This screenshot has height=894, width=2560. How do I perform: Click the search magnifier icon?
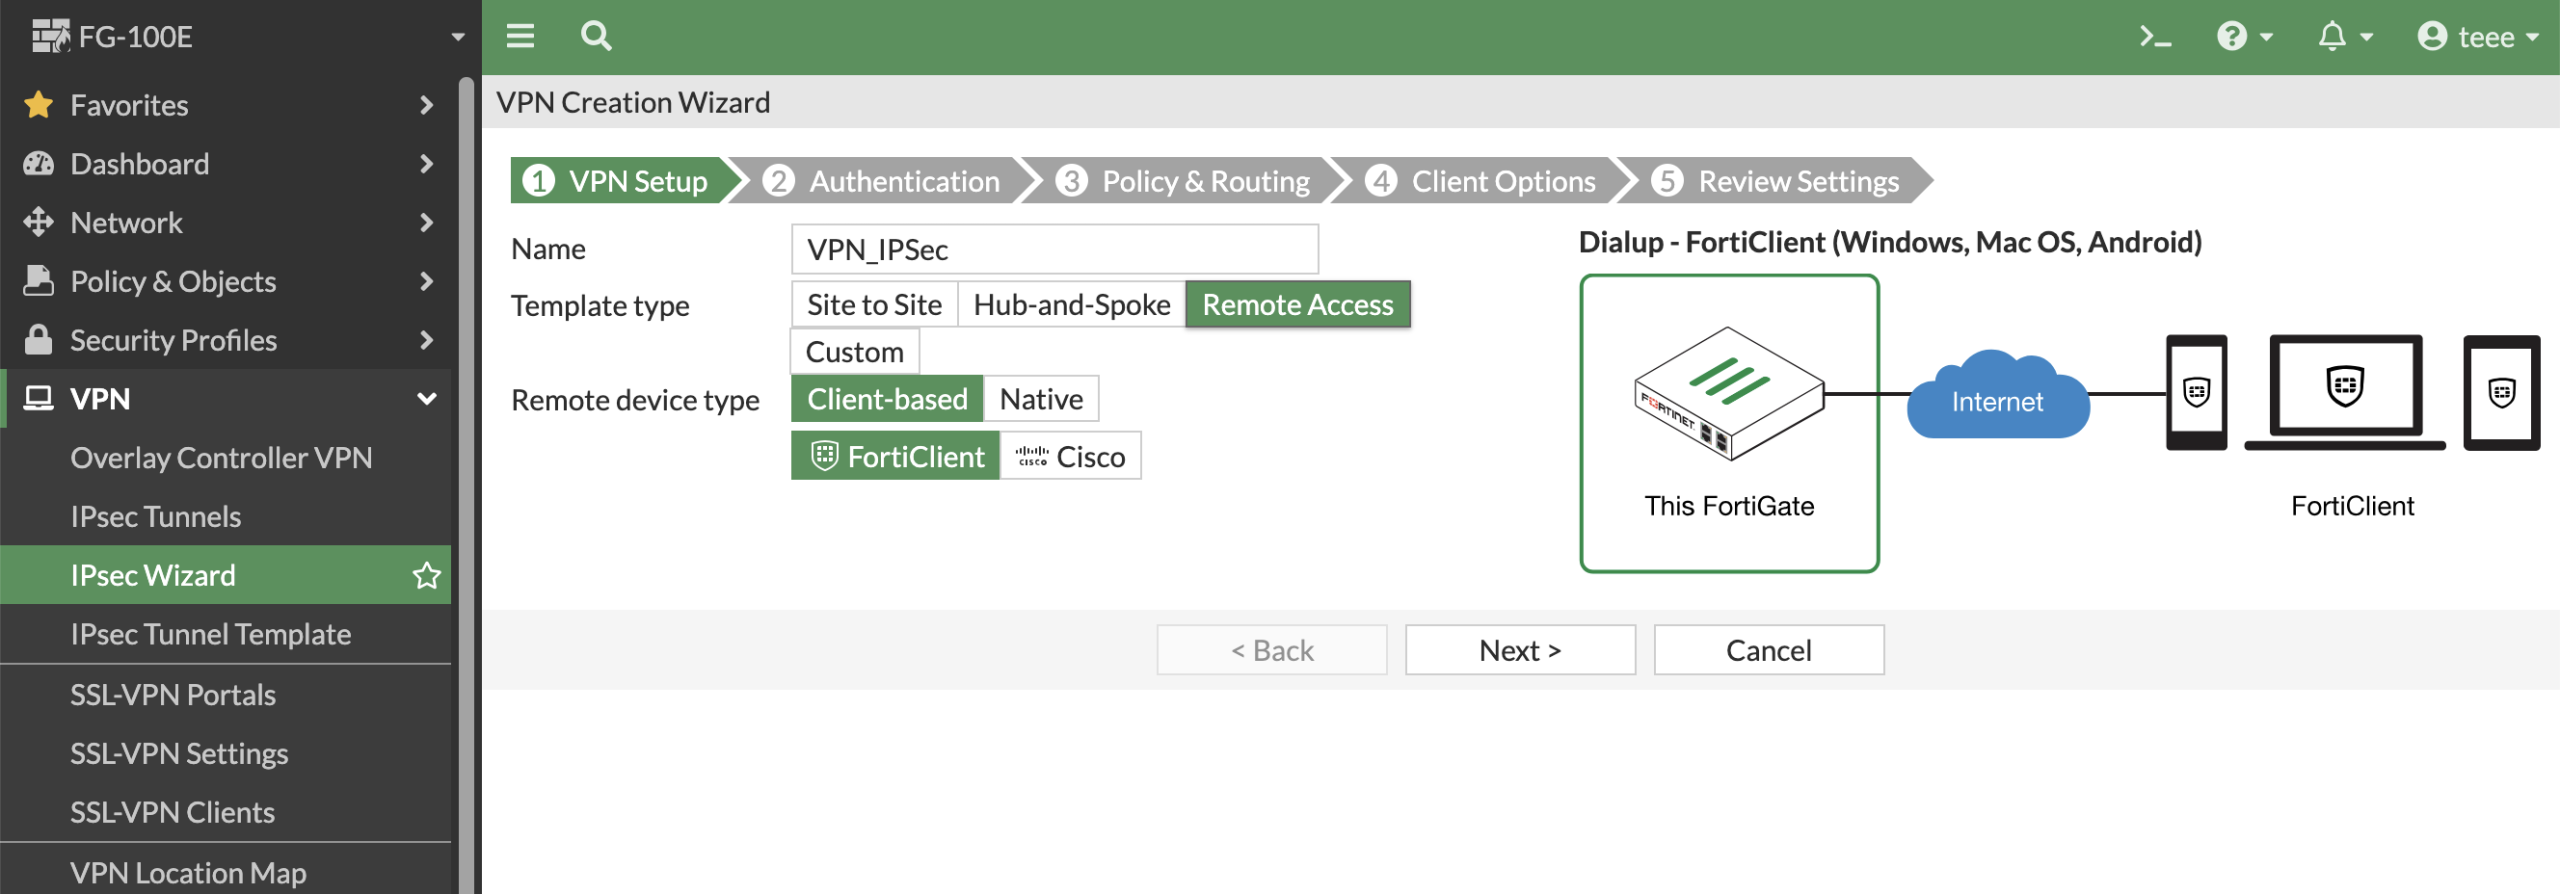click(596, 37)
